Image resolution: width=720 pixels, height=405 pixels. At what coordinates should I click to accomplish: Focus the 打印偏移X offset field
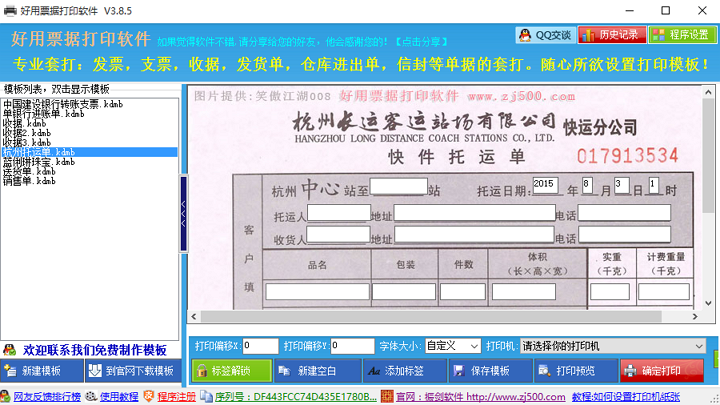point(260,346)
